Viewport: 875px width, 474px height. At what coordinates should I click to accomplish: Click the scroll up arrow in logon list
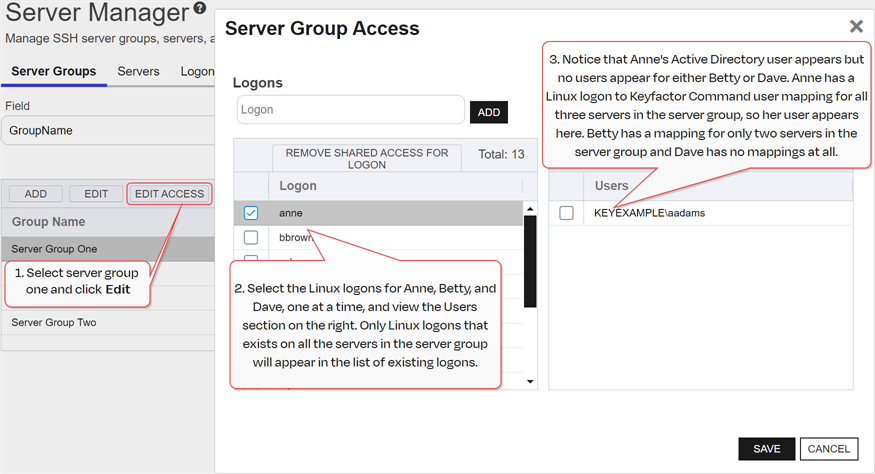tap(530, 208)
